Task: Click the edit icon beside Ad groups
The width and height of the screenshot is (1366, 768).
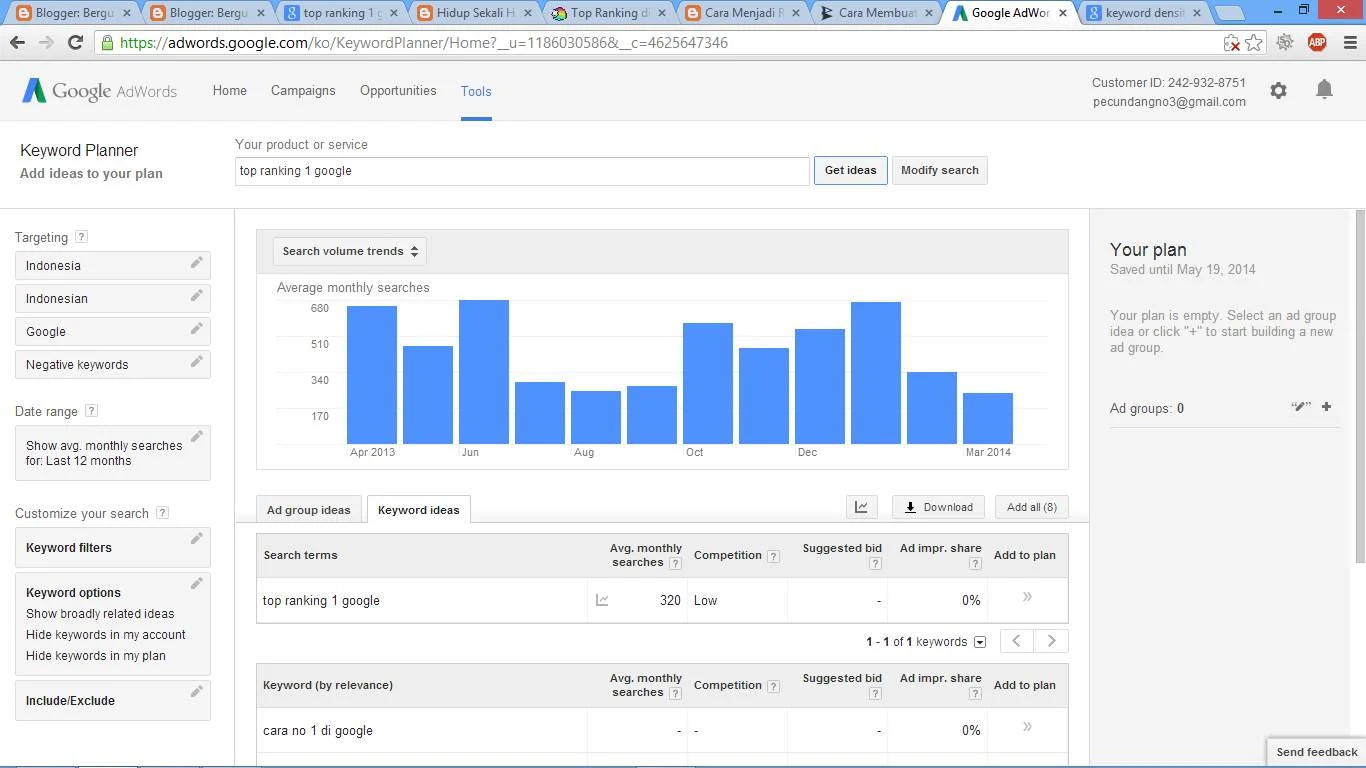Action: pos(1301,407)
